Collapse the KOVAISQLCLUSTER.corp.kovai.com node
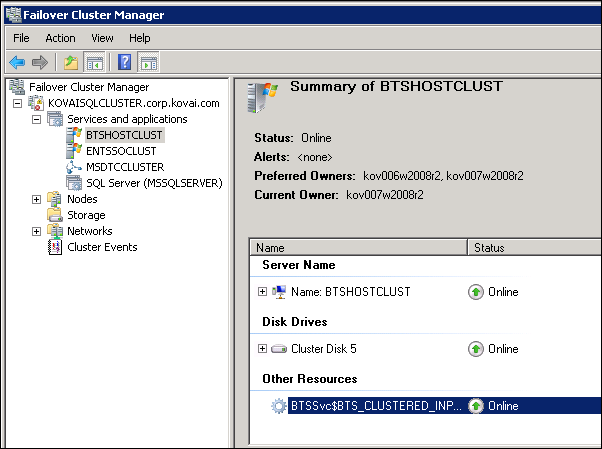The image size is (602, 449). tap(17, 103)
